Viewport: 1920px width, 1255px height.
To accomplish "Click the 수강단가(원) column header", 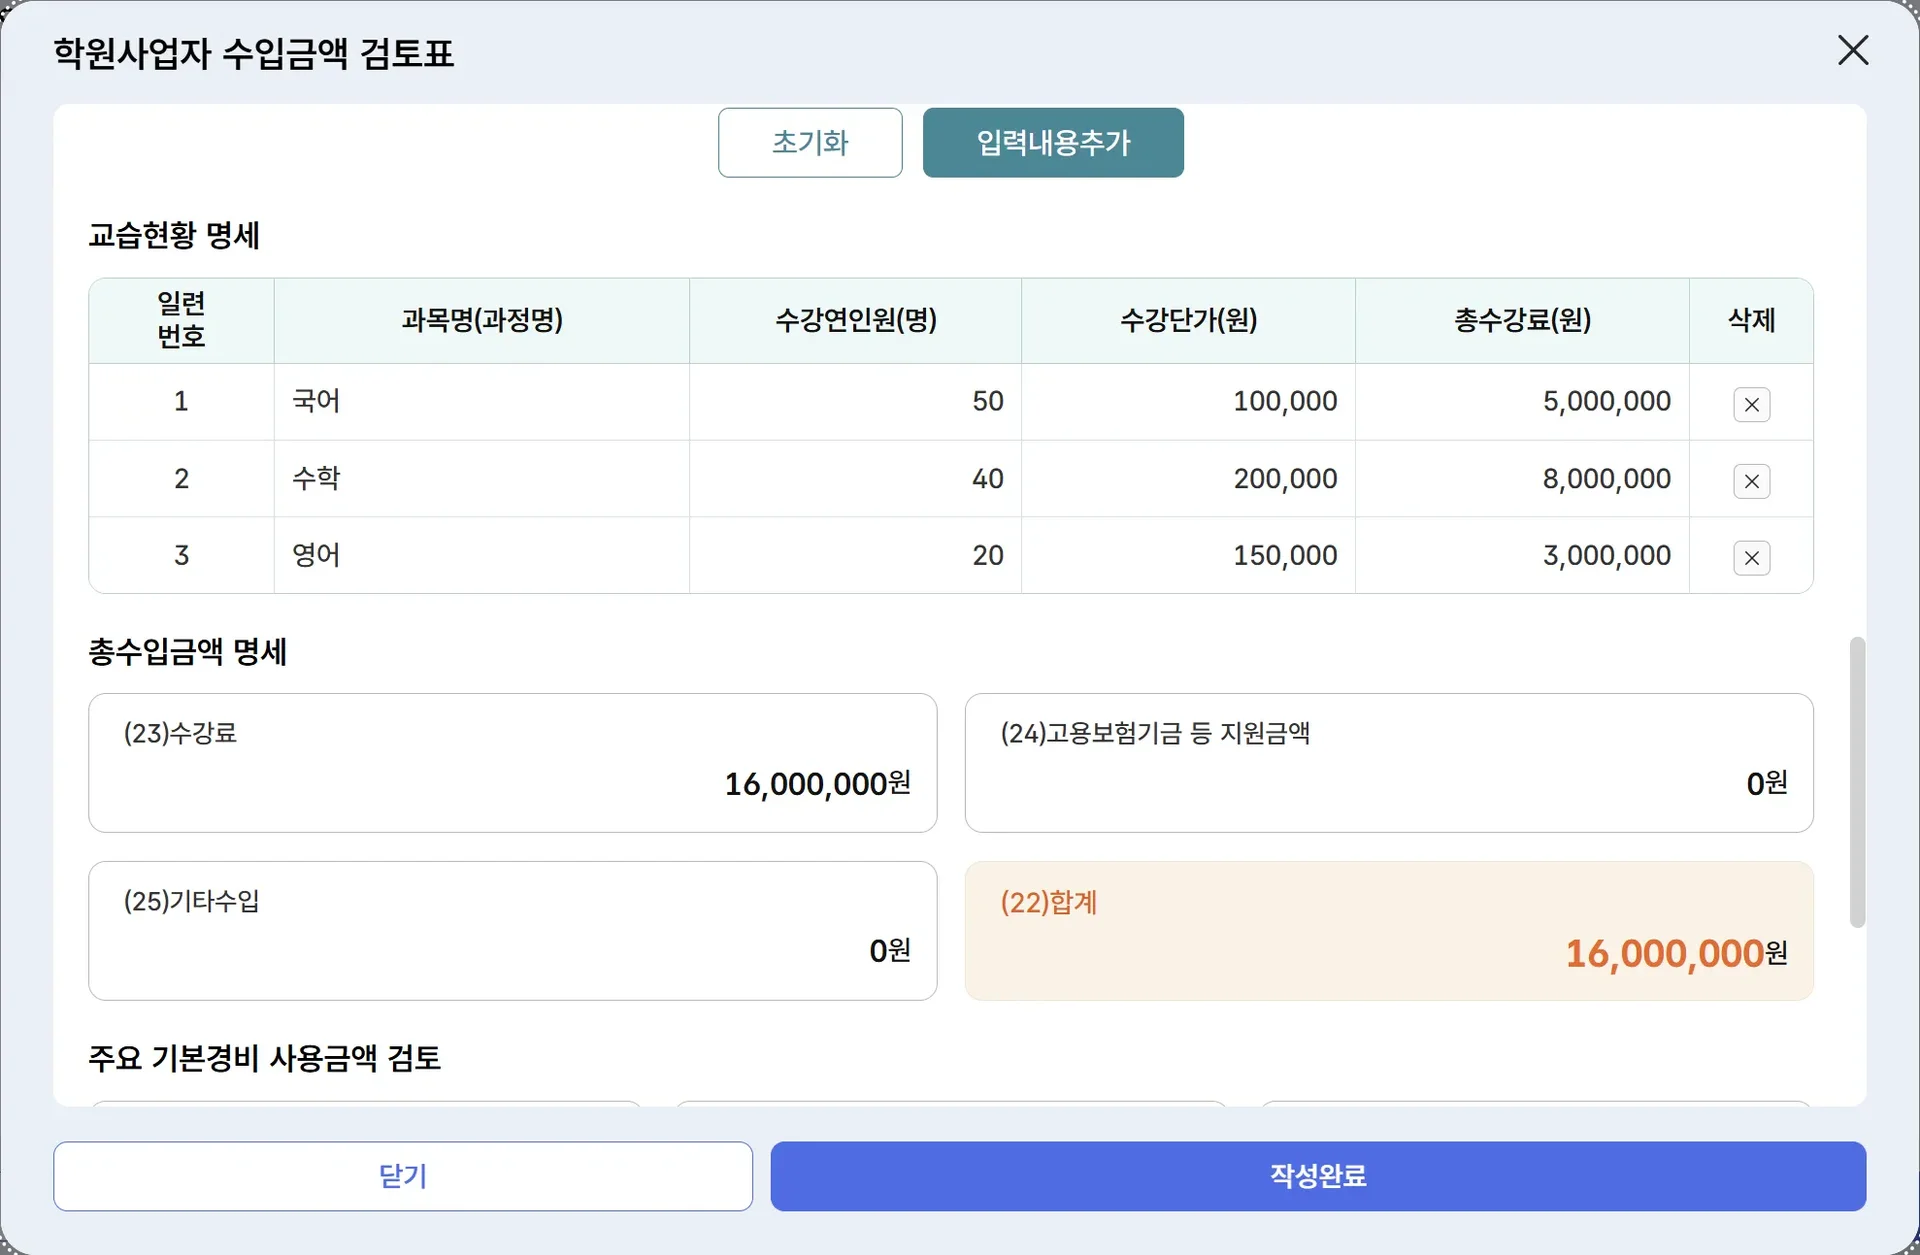I will (1188, 320).
